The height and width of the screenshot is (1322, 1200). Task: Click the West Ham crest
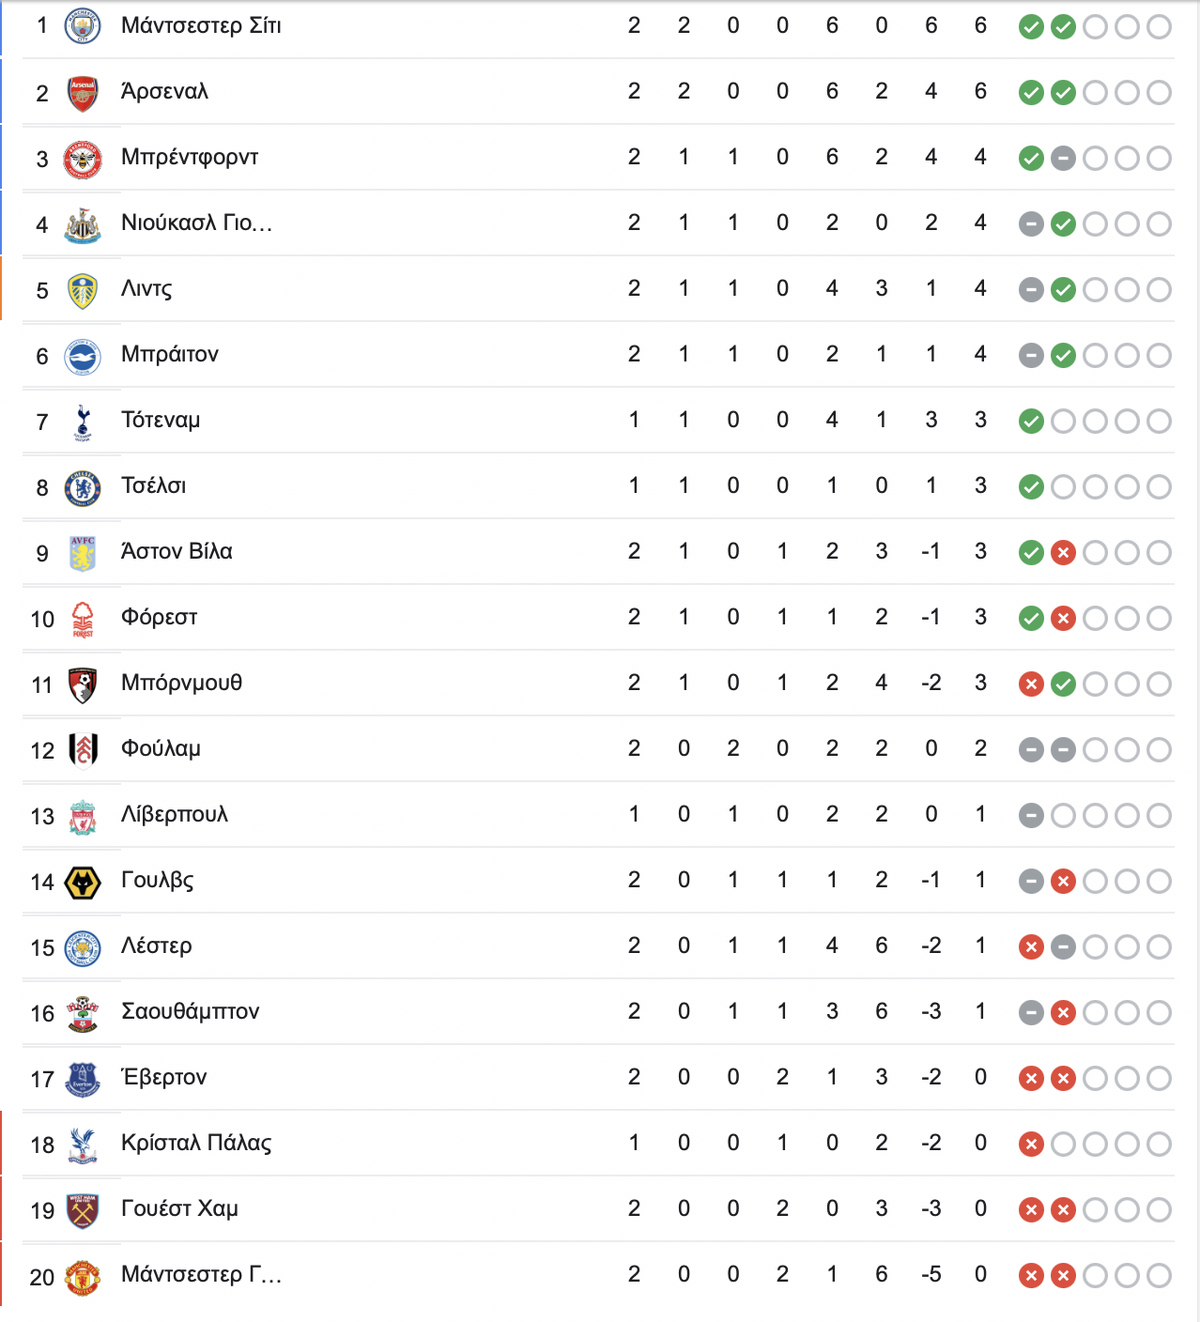(83, 1210)
